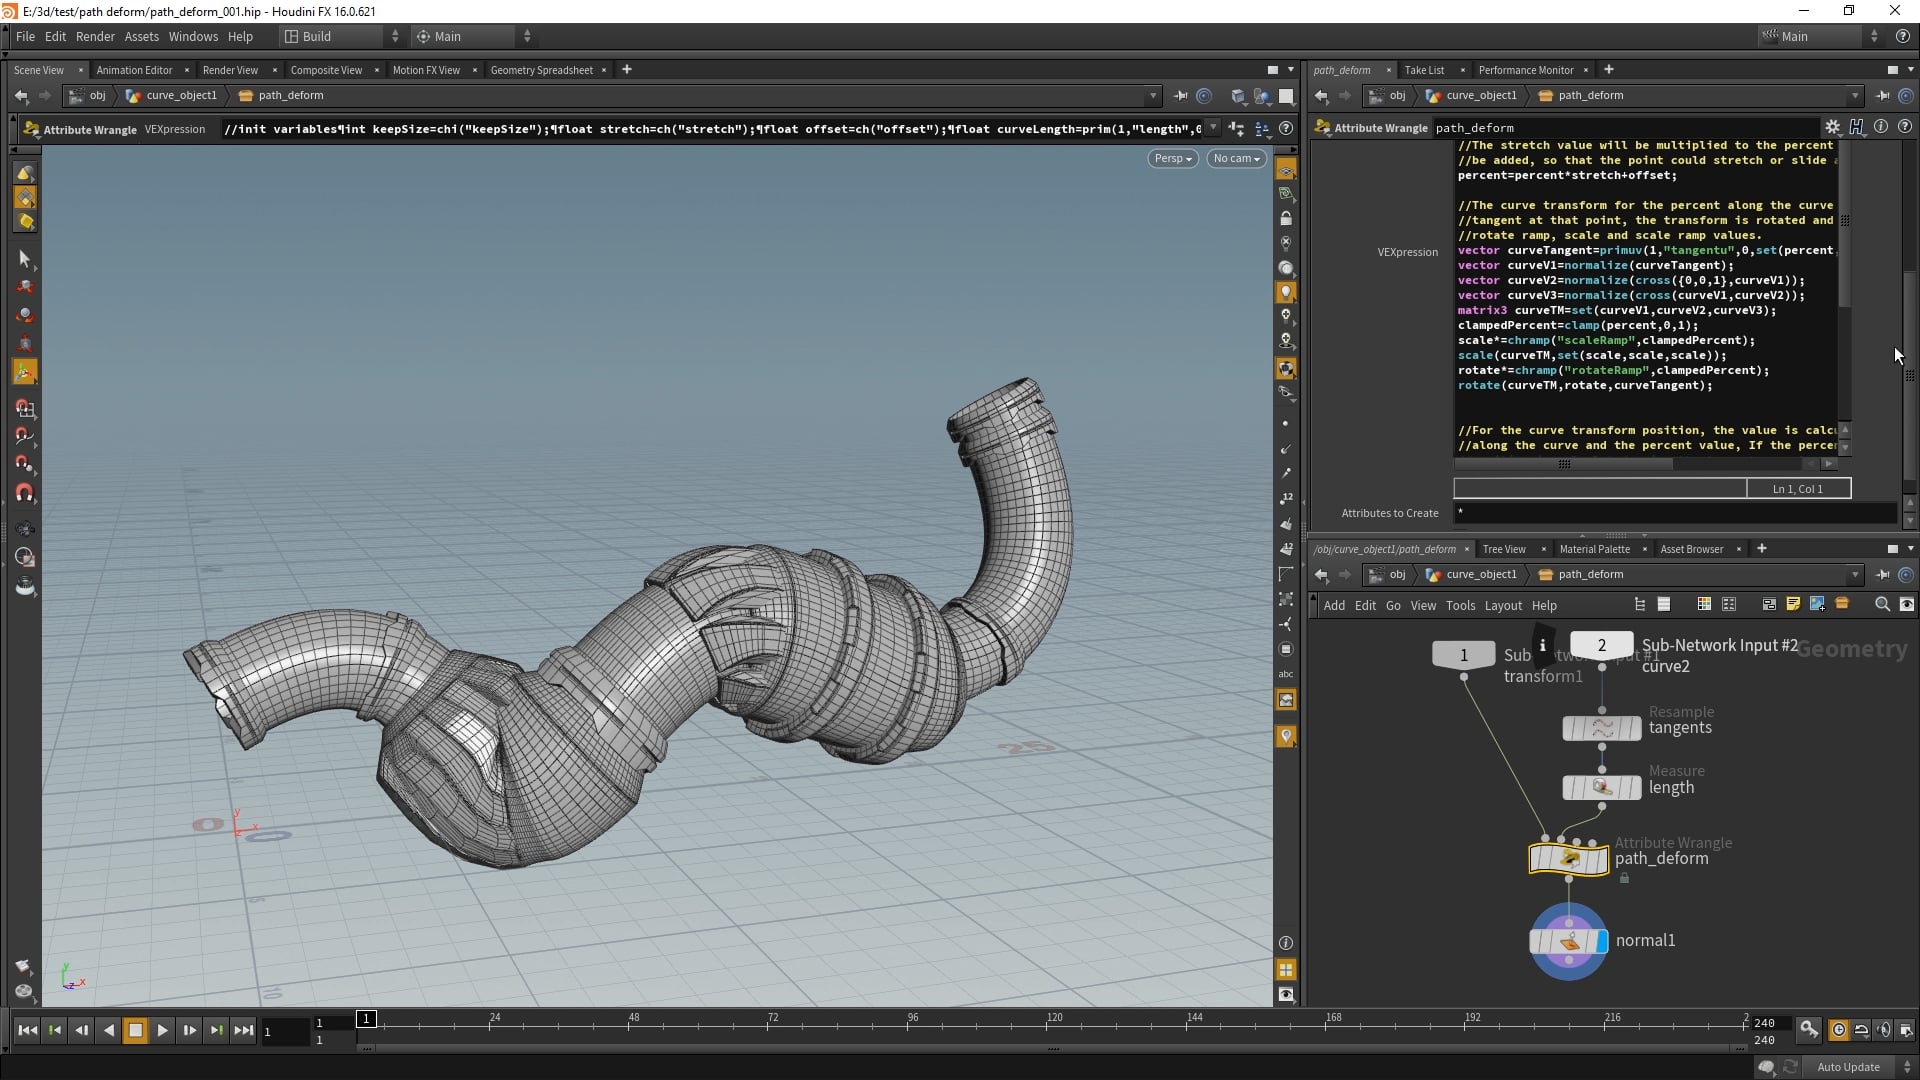Create a sticky note in network editor
The width and height of the screenshot is (1920, 1080).
point(1793,604)
